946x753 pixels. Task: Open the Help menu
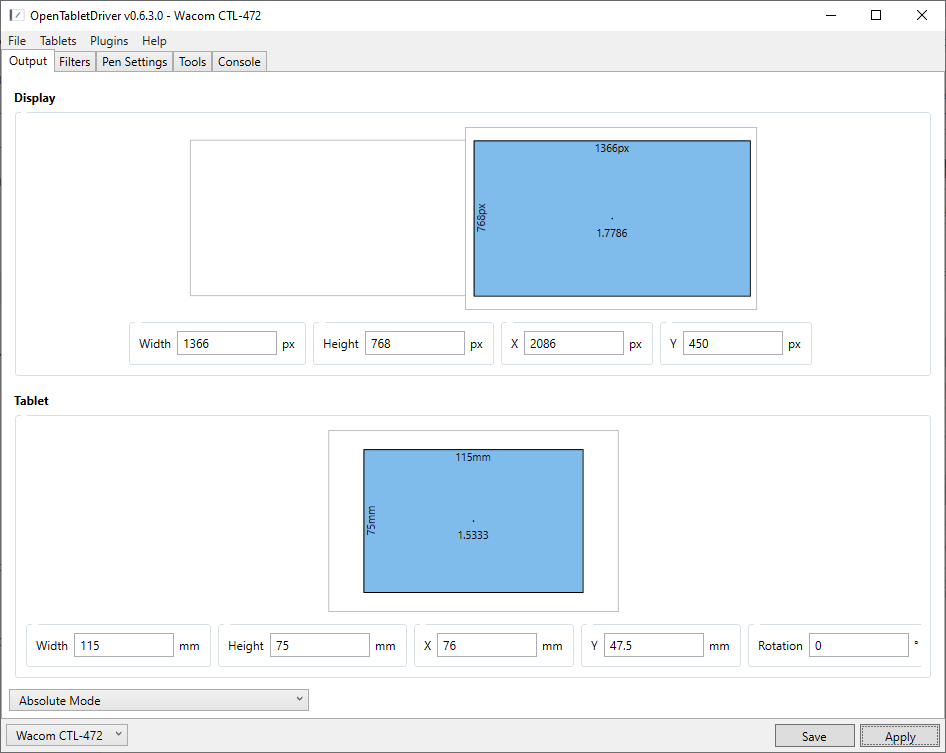tap(154, 41)
